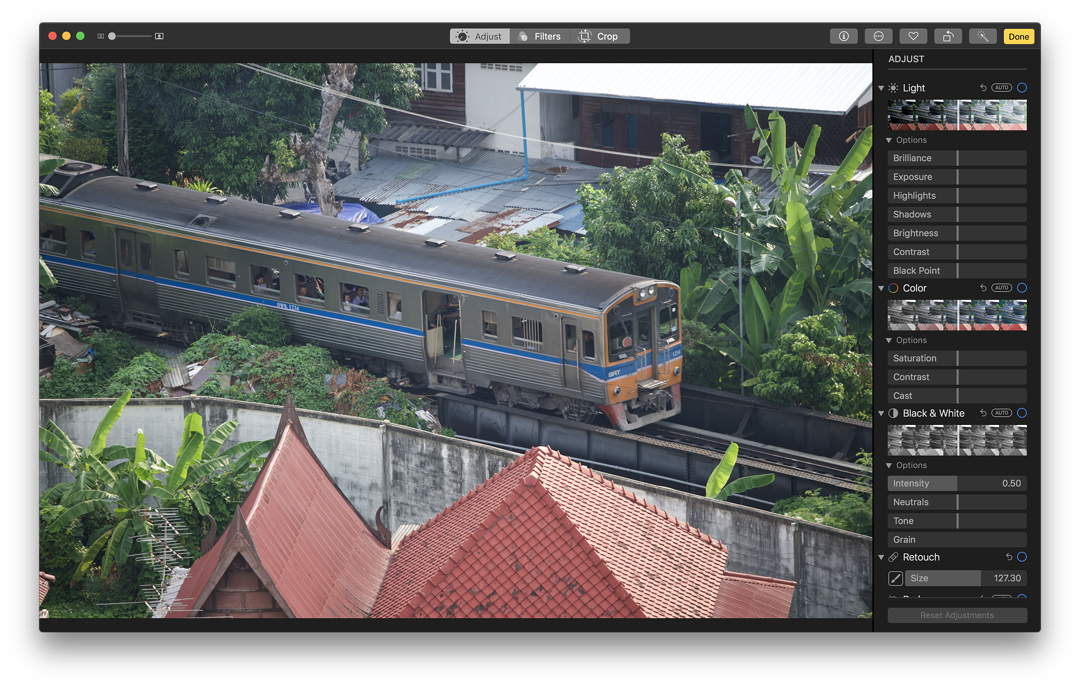
Task: Click the Light sun icon
Action: tap(893, 88)
